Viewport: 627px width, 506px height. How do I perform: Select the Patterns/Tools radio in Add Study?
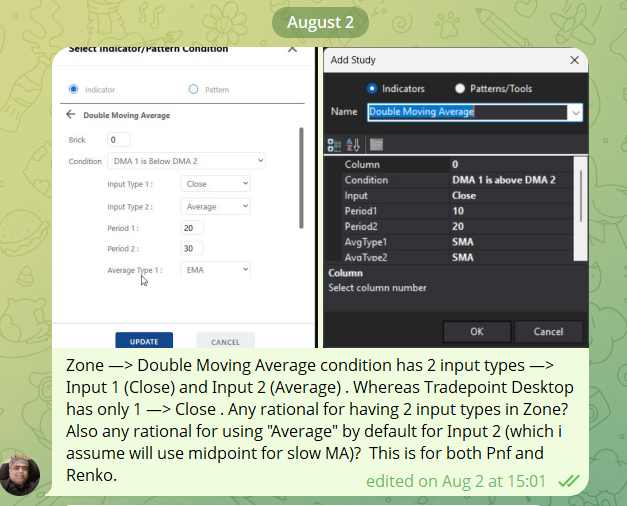tap(460, 88)
